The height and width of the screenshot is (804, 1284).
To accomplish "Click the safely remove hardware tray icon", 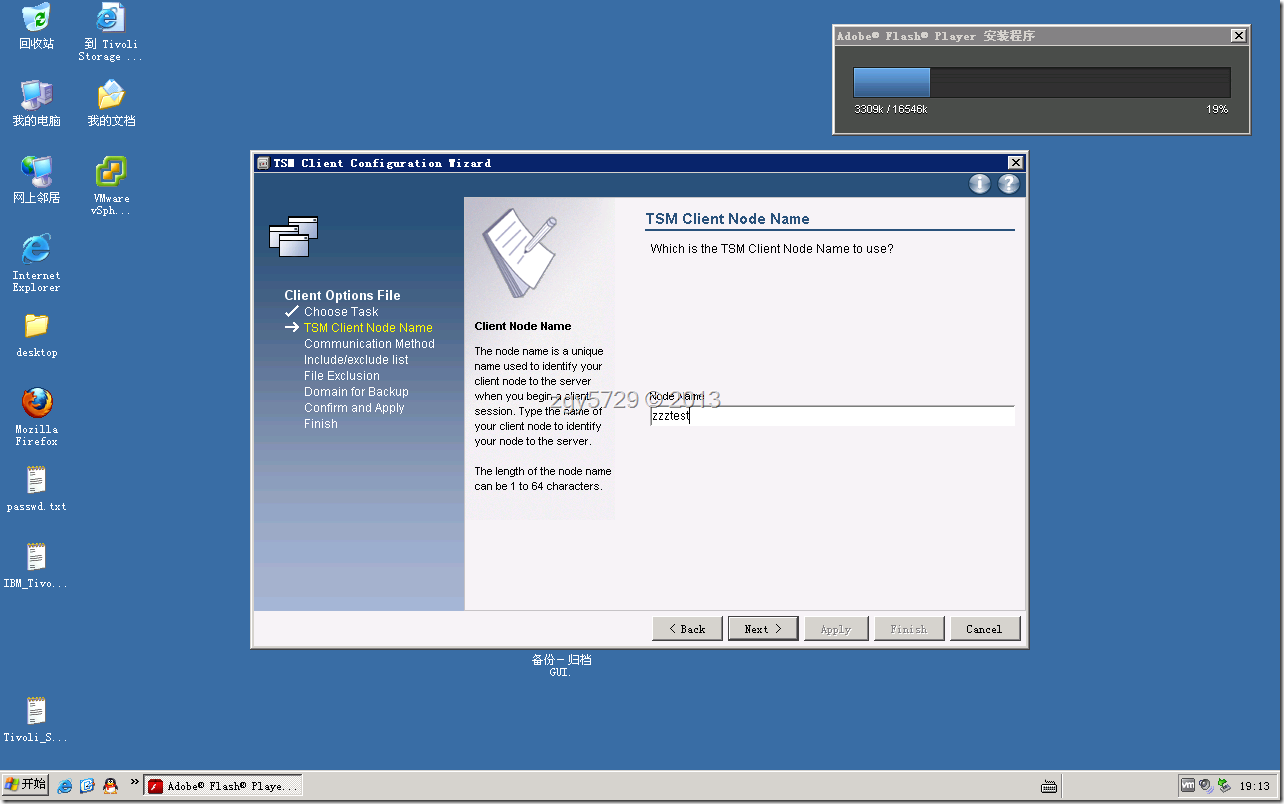I will [x=1224, y=786].
